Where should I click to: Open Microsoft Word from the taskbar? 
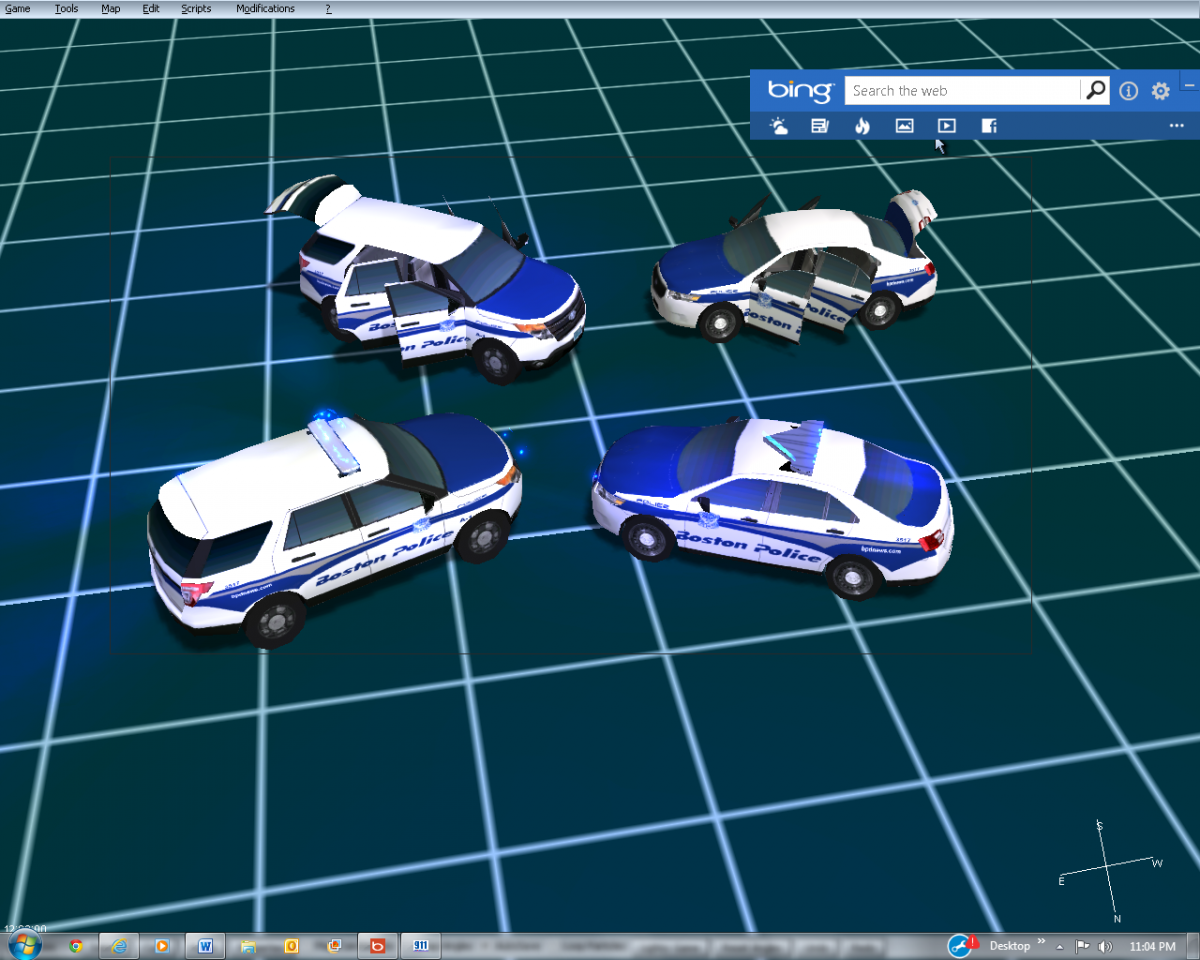206,945
